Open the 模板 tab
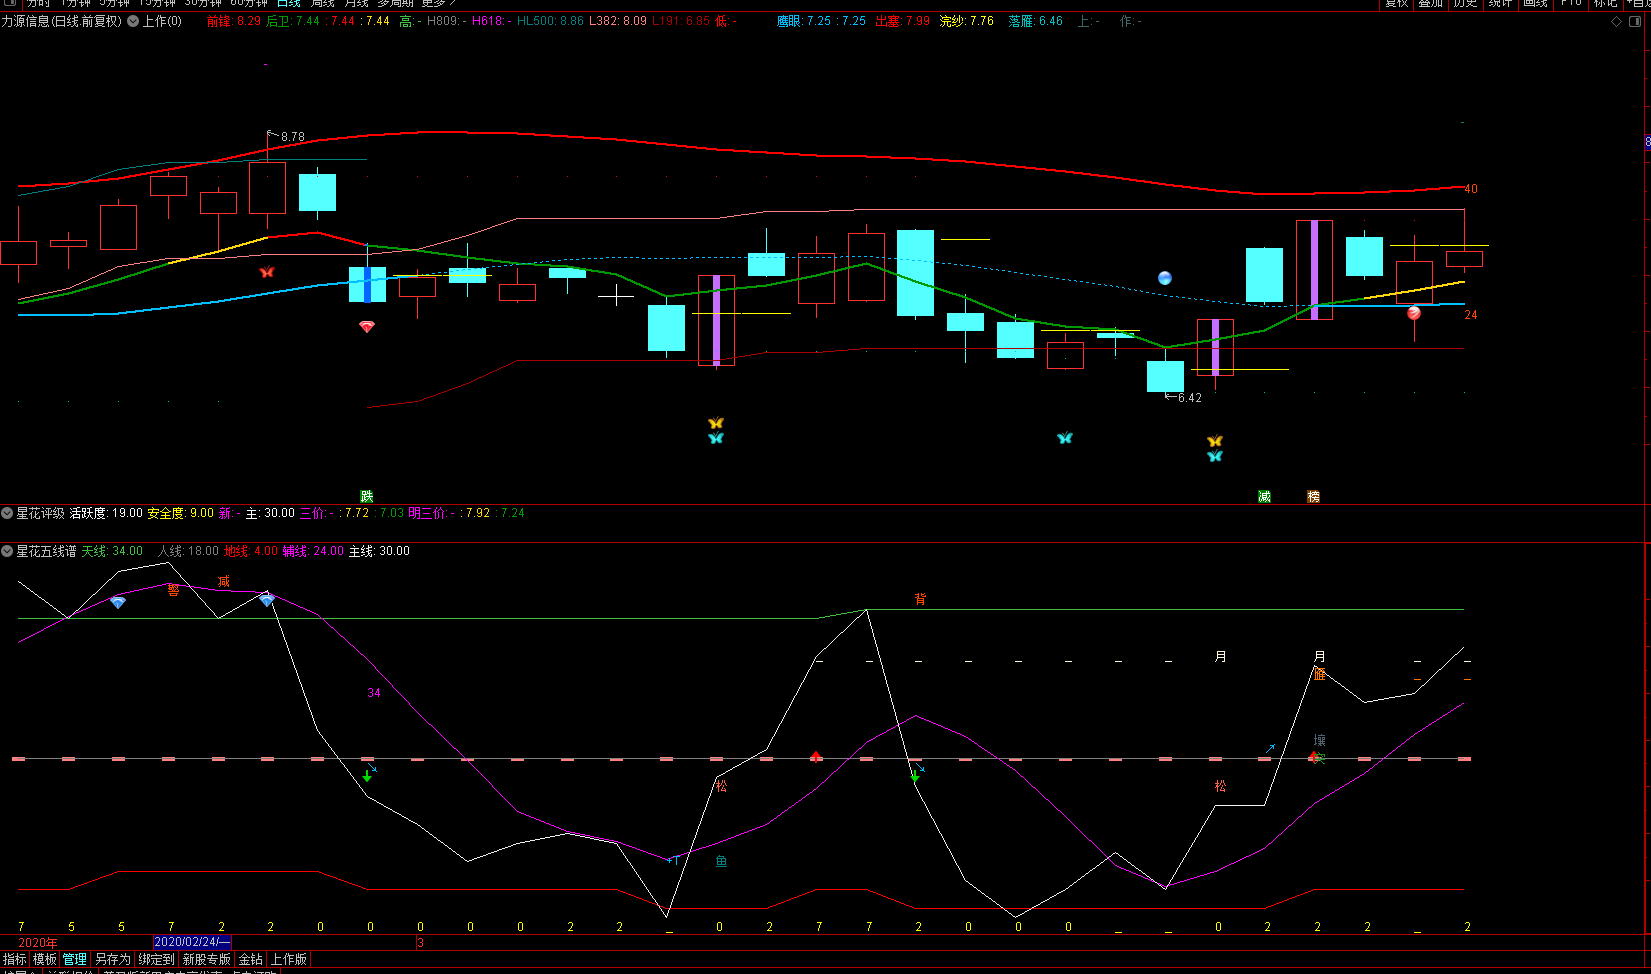Image resolution: width=1651 pixels, height=974 pixels. 45,959
